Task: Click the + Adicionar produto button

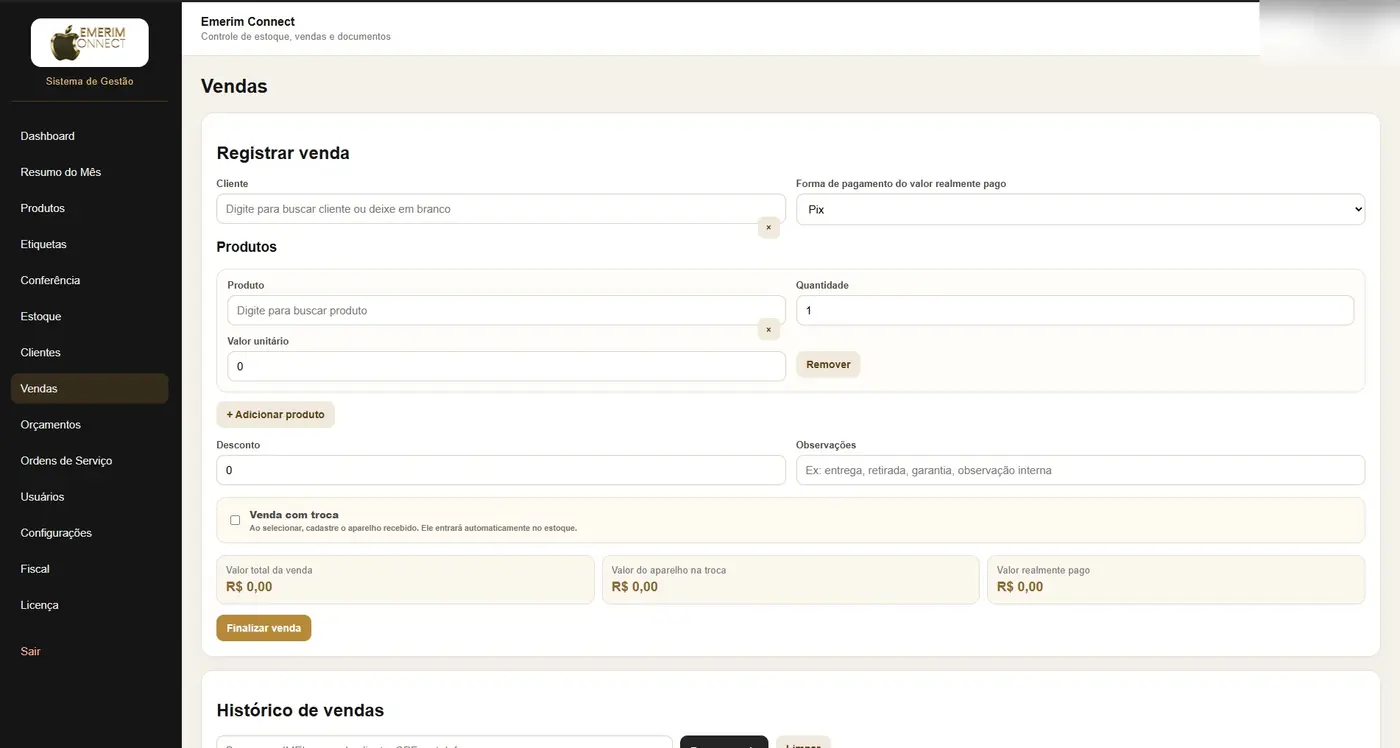Action: pos(275,414)
